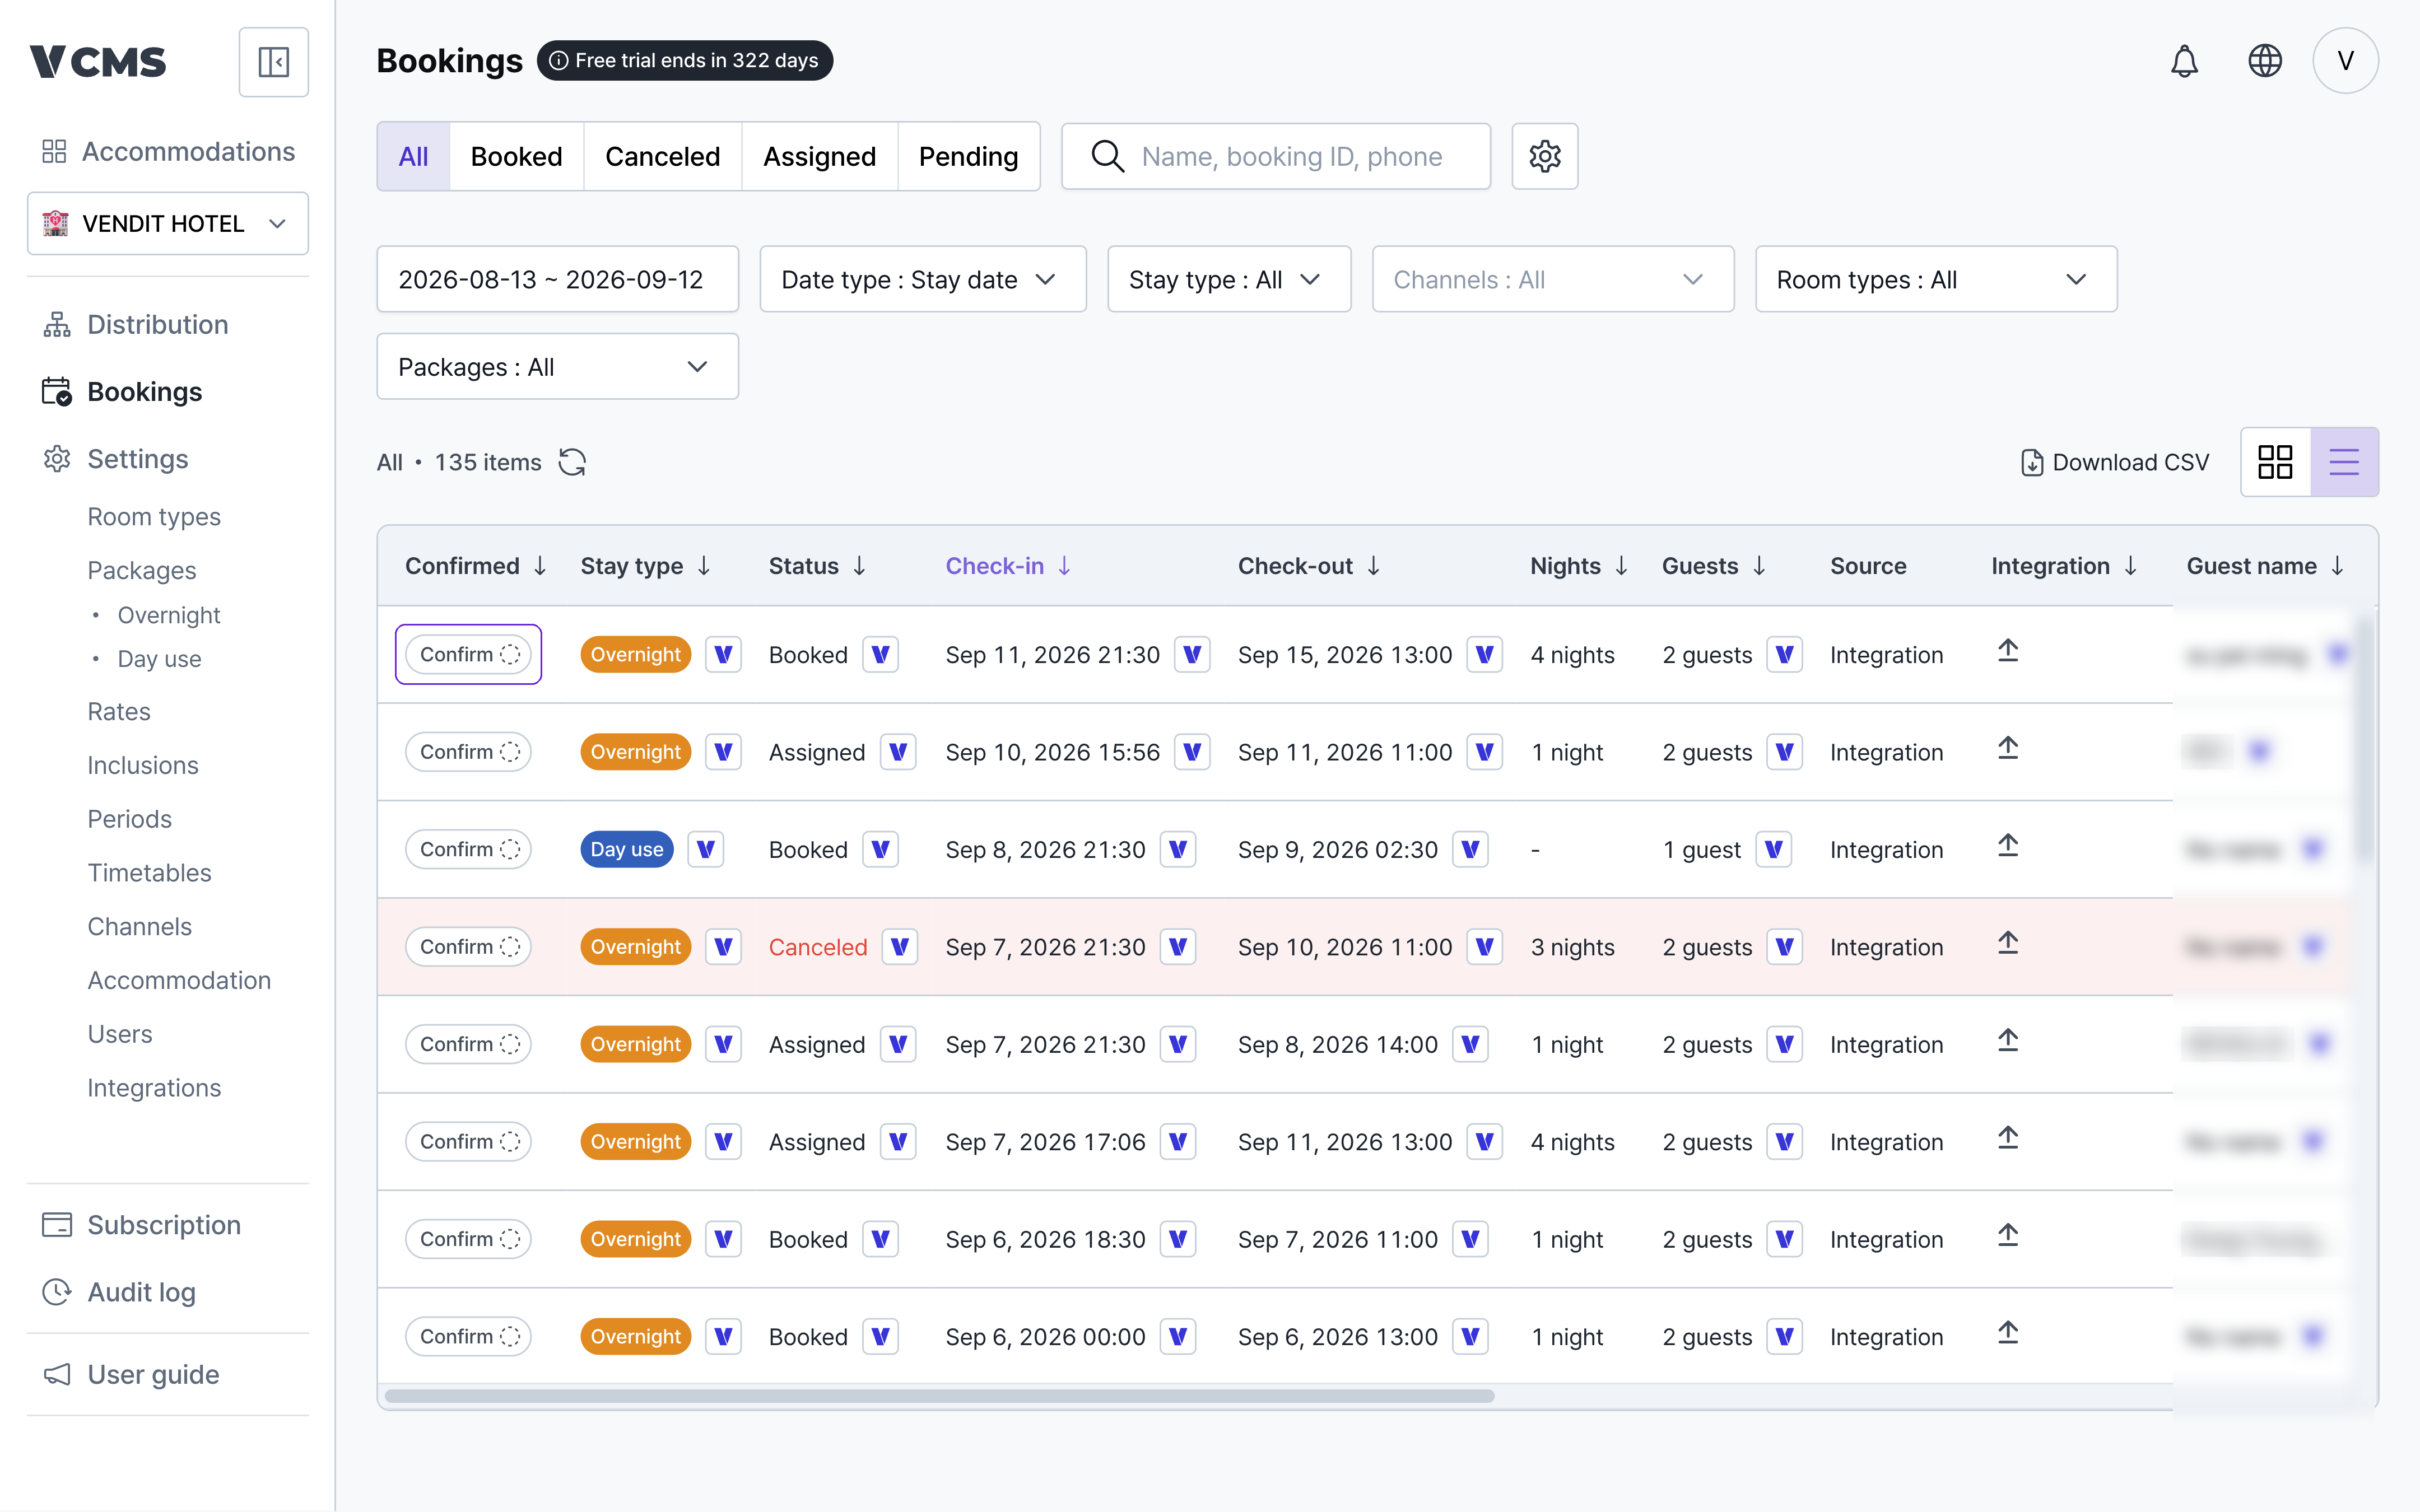Click V icon next to Canceled status
Viewport: 2420px width, 1512px height.
pyautogui.click(x=899, y=947)
